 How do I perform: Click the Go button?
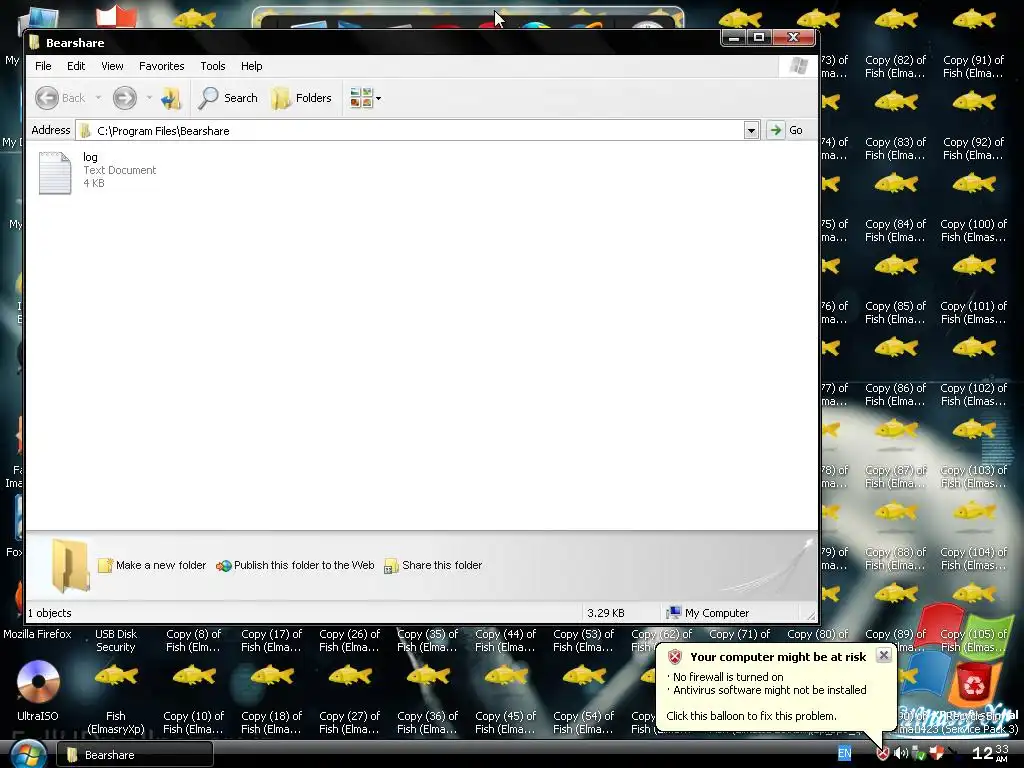pos(786,130)
